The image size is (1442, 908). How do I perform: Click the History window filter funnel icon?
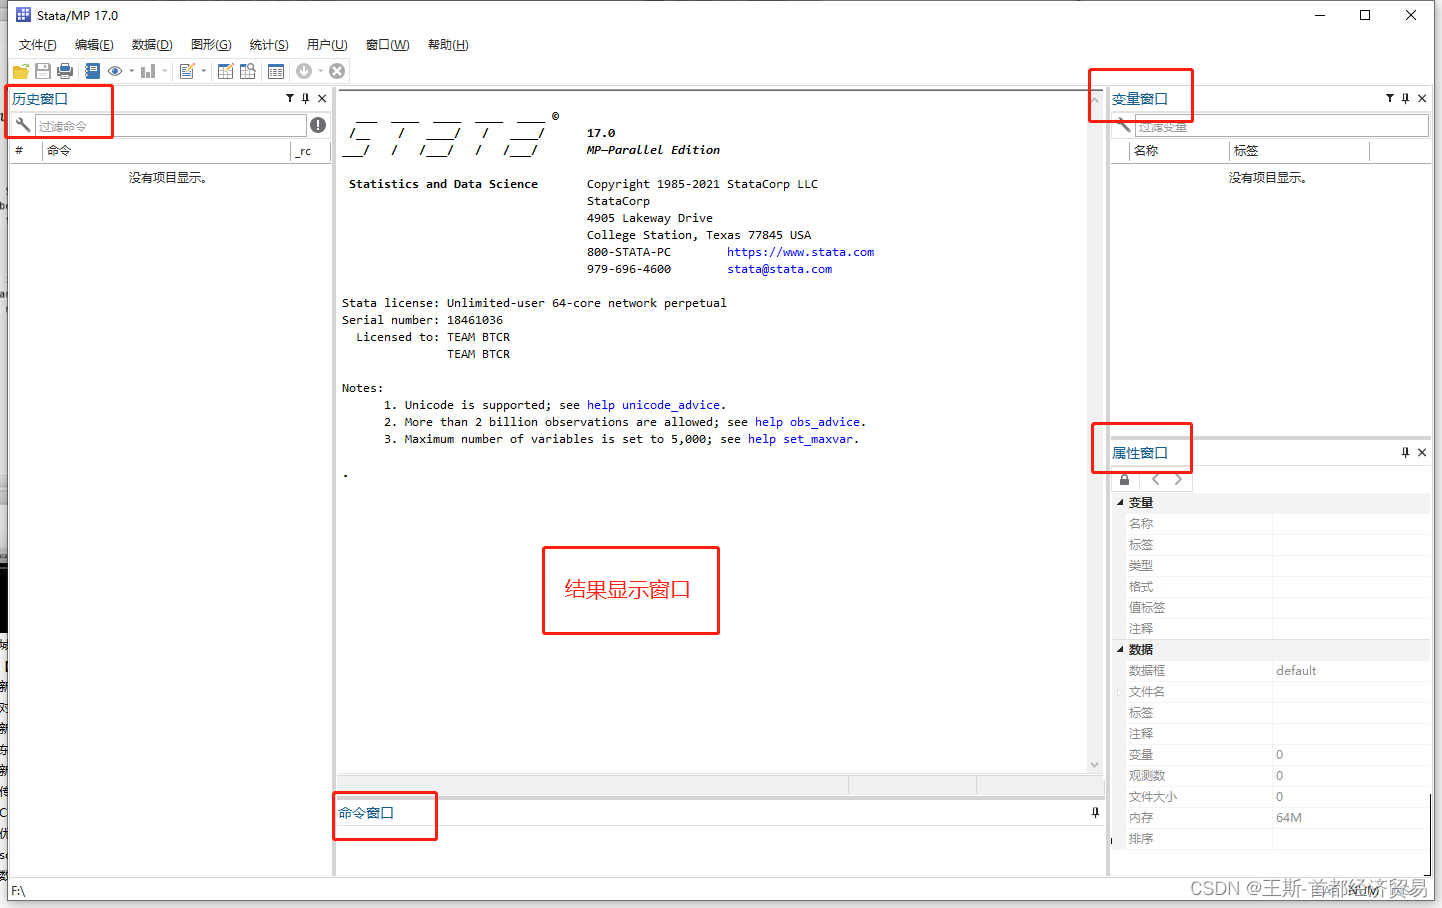click(290, 98)
